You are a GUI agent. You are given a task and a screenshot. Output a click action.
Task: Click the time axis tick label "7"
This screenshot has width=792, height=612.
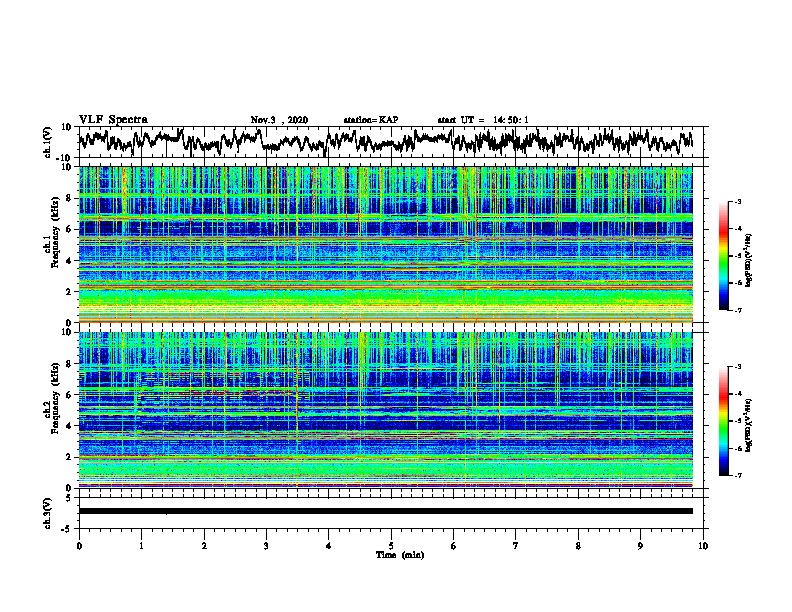tap(516, 546)
